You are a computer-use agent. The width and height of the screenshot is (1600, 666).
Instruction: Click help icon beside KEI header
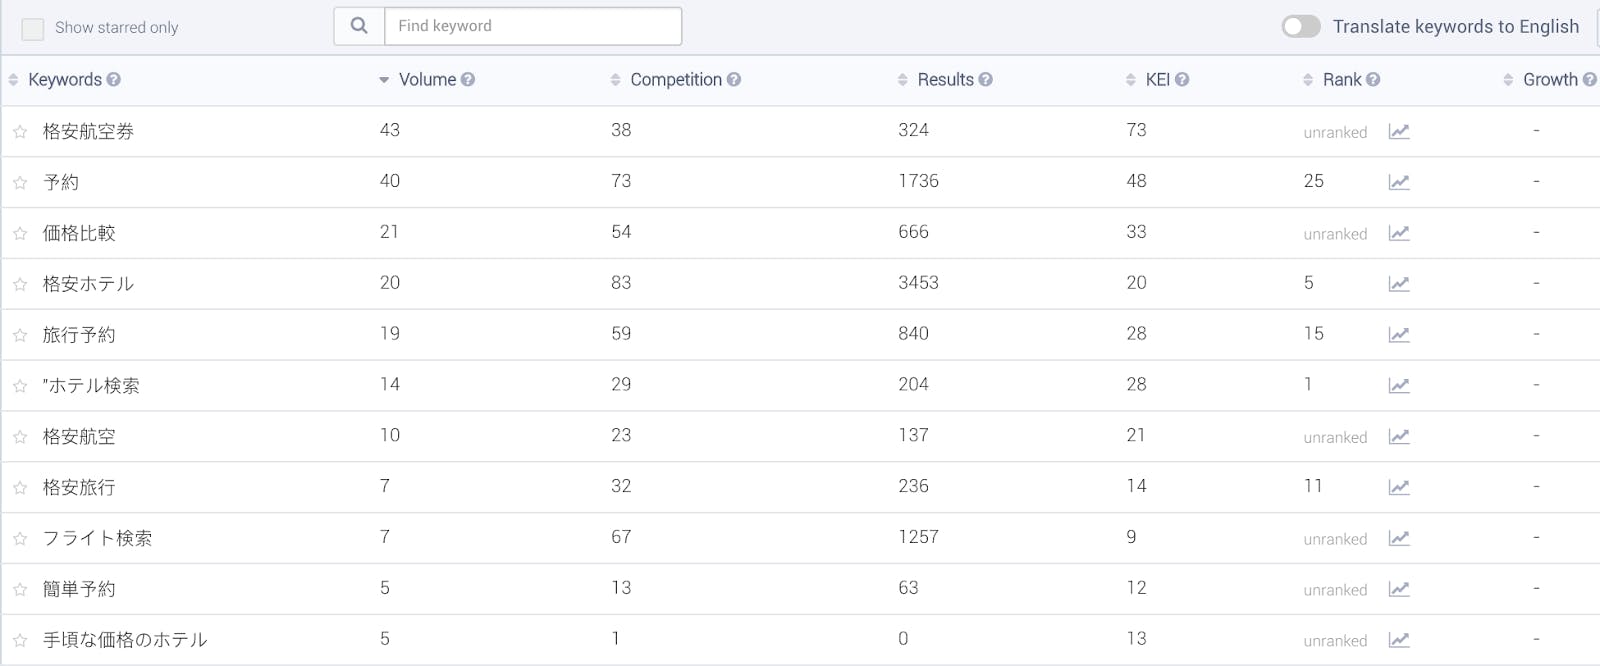[1182, 80]
